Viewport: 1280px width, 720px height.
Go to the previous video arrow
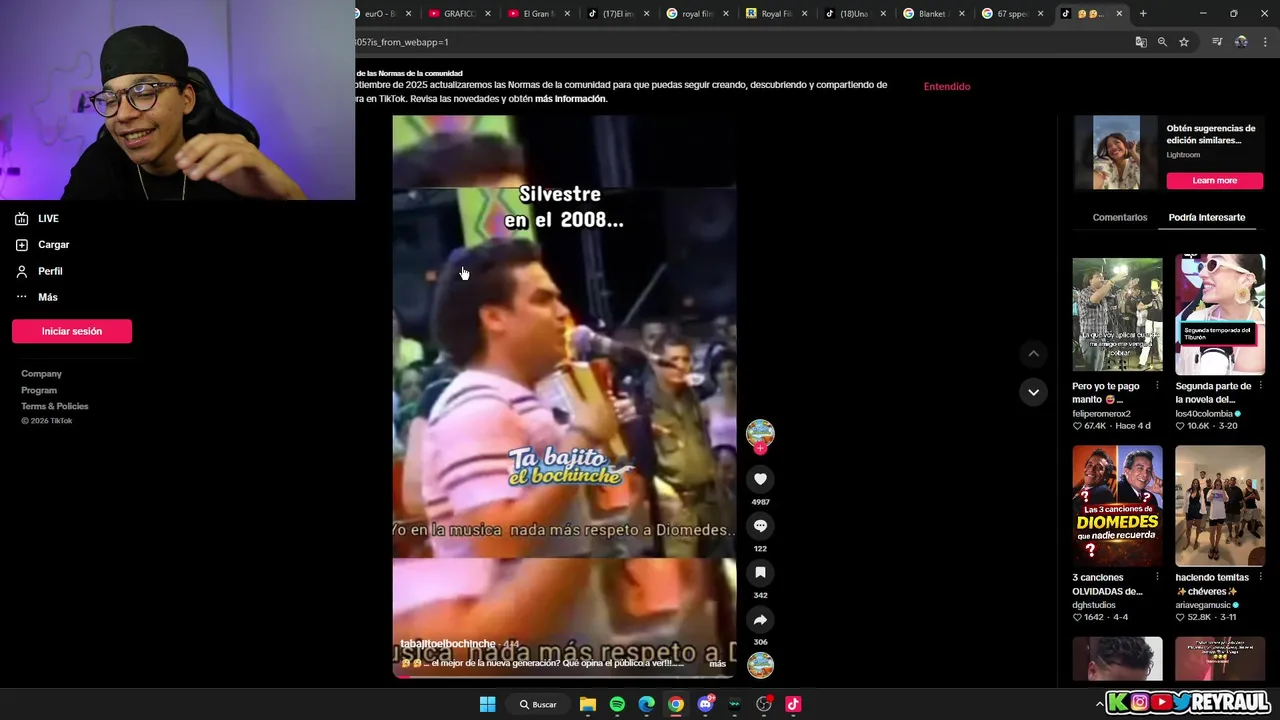pos(1033,353)
